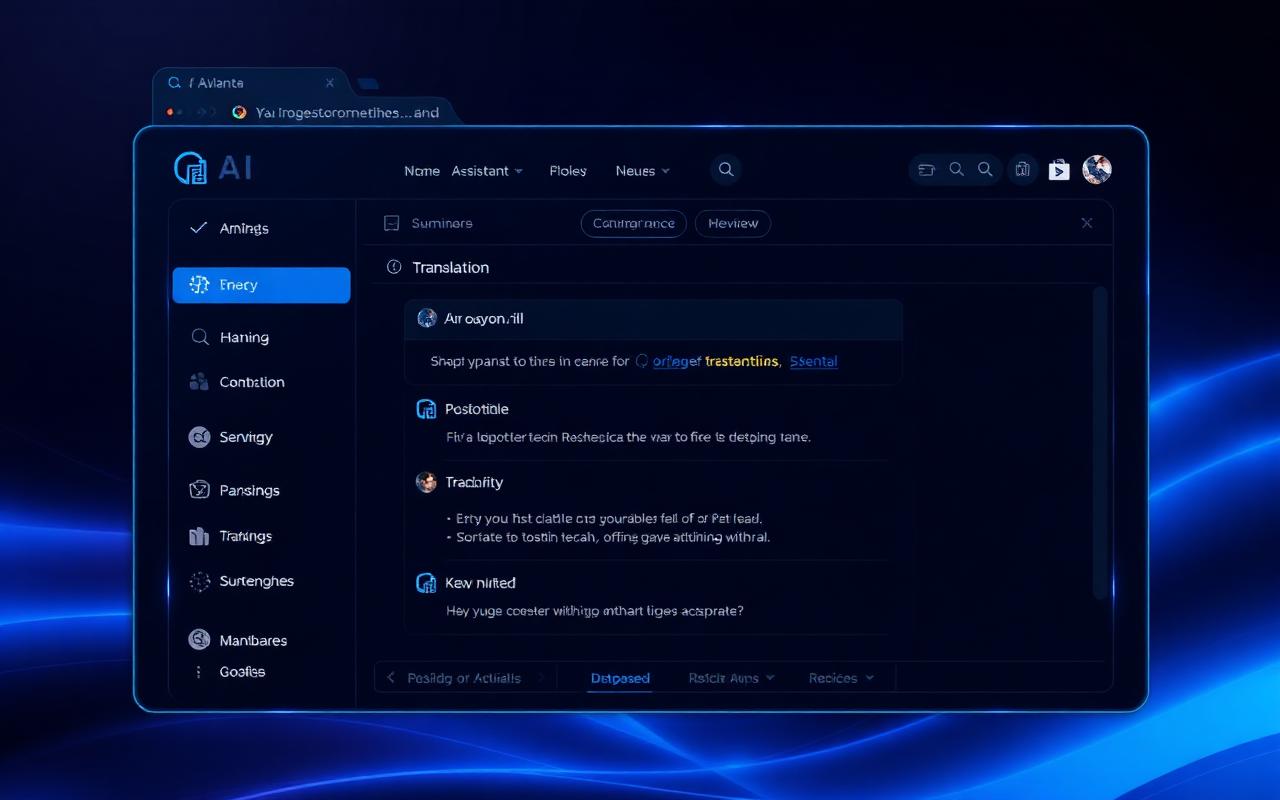Viewport: 1280px width, 800px height.
Task: Click the AI logo icon
Action: 190,168
